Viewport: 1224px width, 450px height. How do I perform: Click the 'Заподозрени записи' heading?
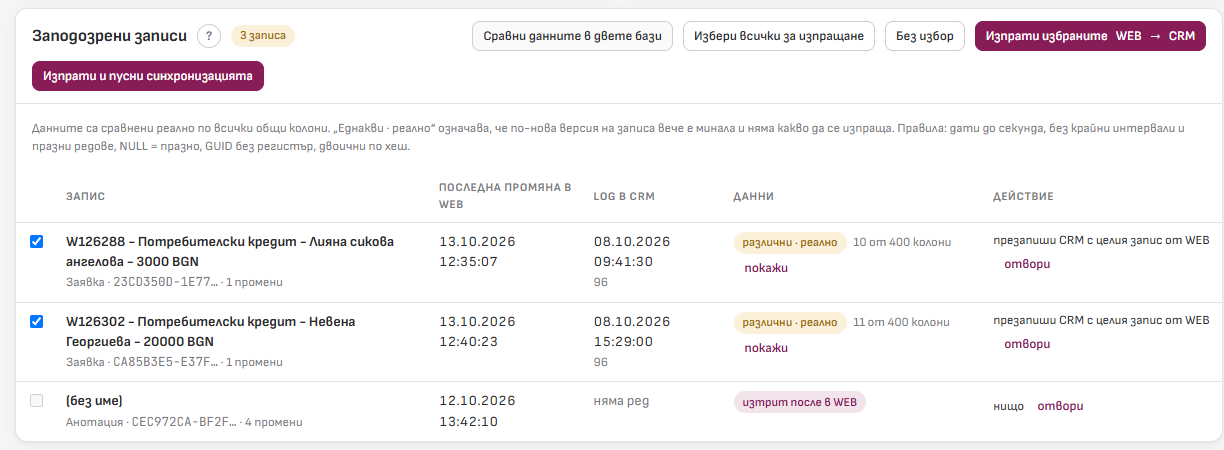[x=110, y=36]
